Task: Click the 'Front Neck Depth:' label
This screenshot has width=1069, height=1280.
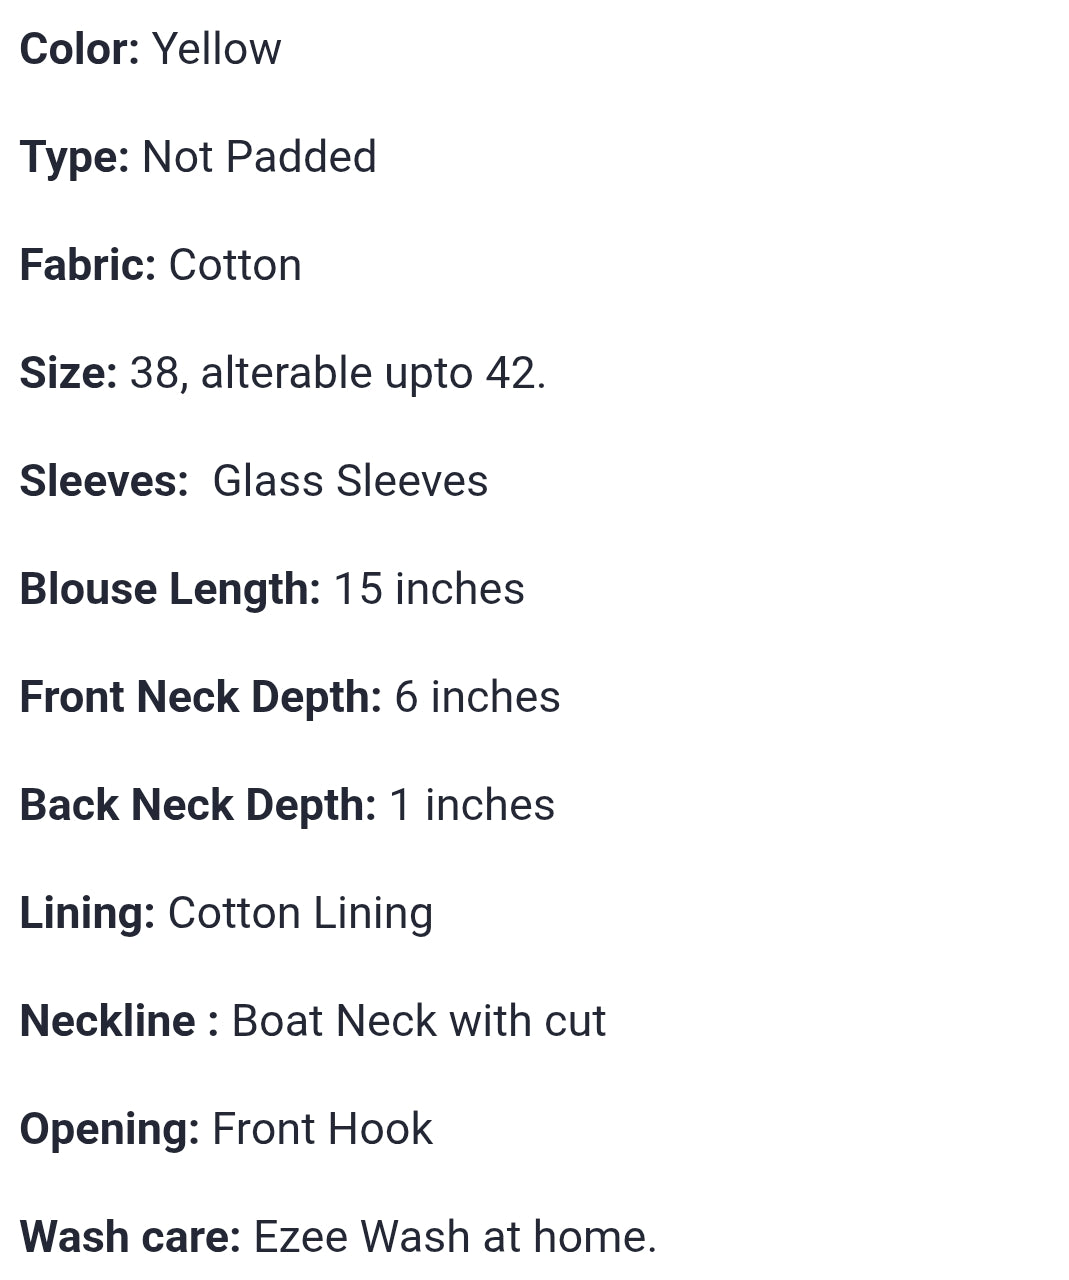Action: 201,697
